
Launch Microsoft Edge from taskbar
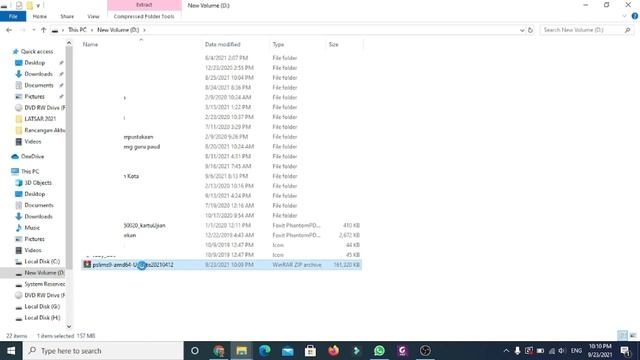tap(264, 351)
